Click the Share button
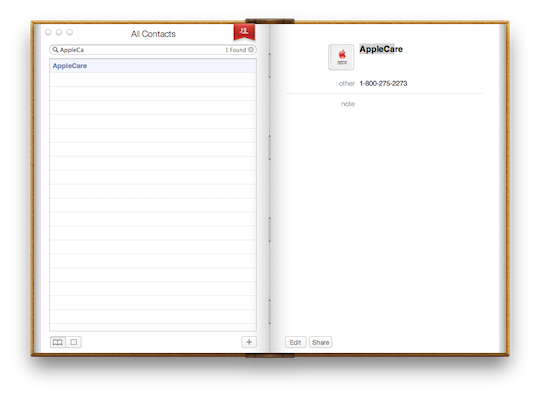 point(321,342)
